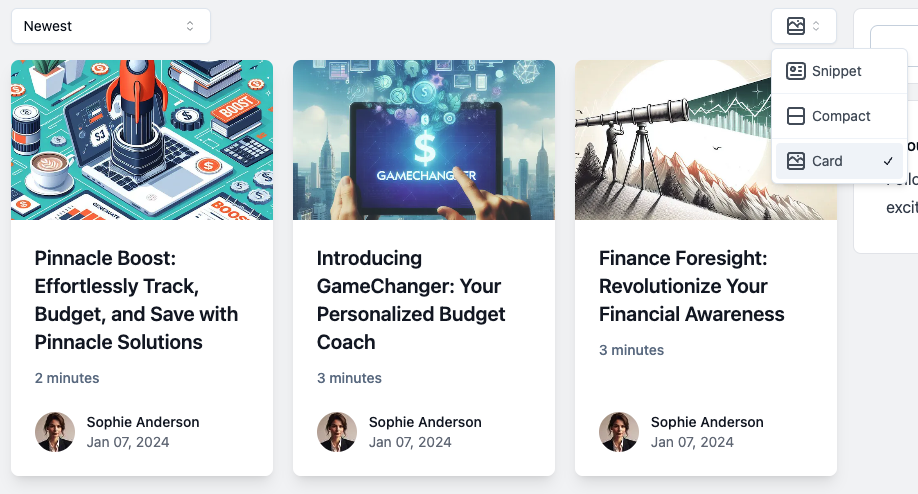
Task: Click the checkmark next to Card
Action: [888, 161]
